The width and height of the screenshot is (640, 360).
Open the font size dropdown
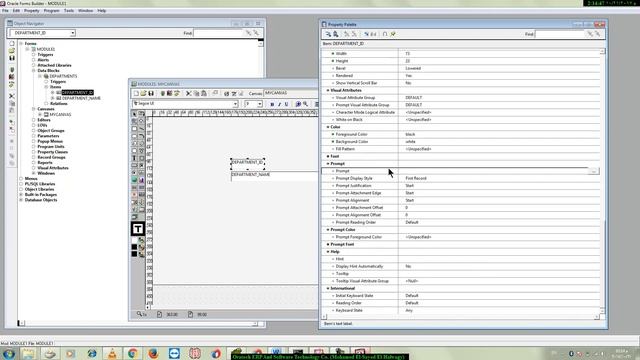click(260, 104)
